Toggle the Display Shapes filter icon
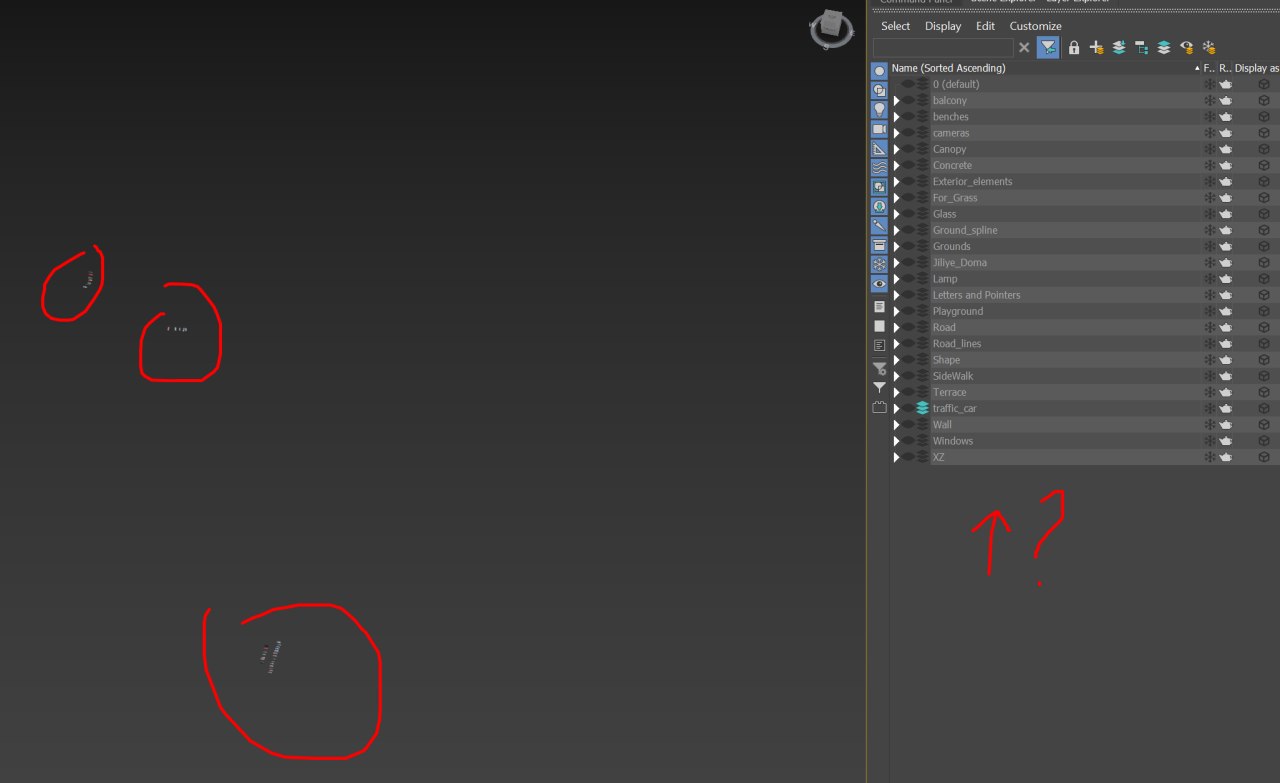This screenshot has height=783, width=1280. coord(879,90)
